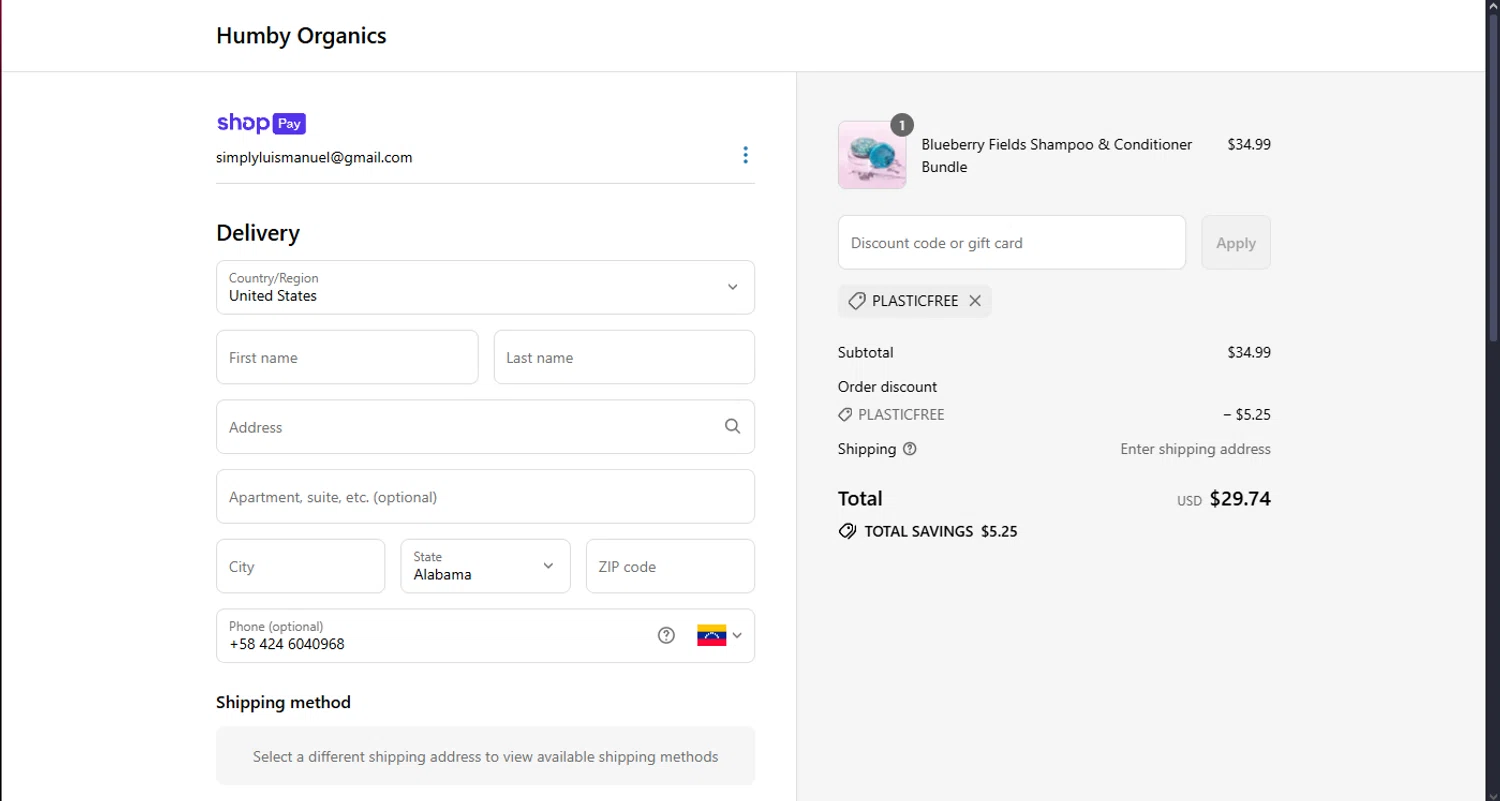Viewport: 1500px width, 801px height.
Task: Click the Blueberry Fields Shampoo & Conditioner product name
Action: [1057, 155]
